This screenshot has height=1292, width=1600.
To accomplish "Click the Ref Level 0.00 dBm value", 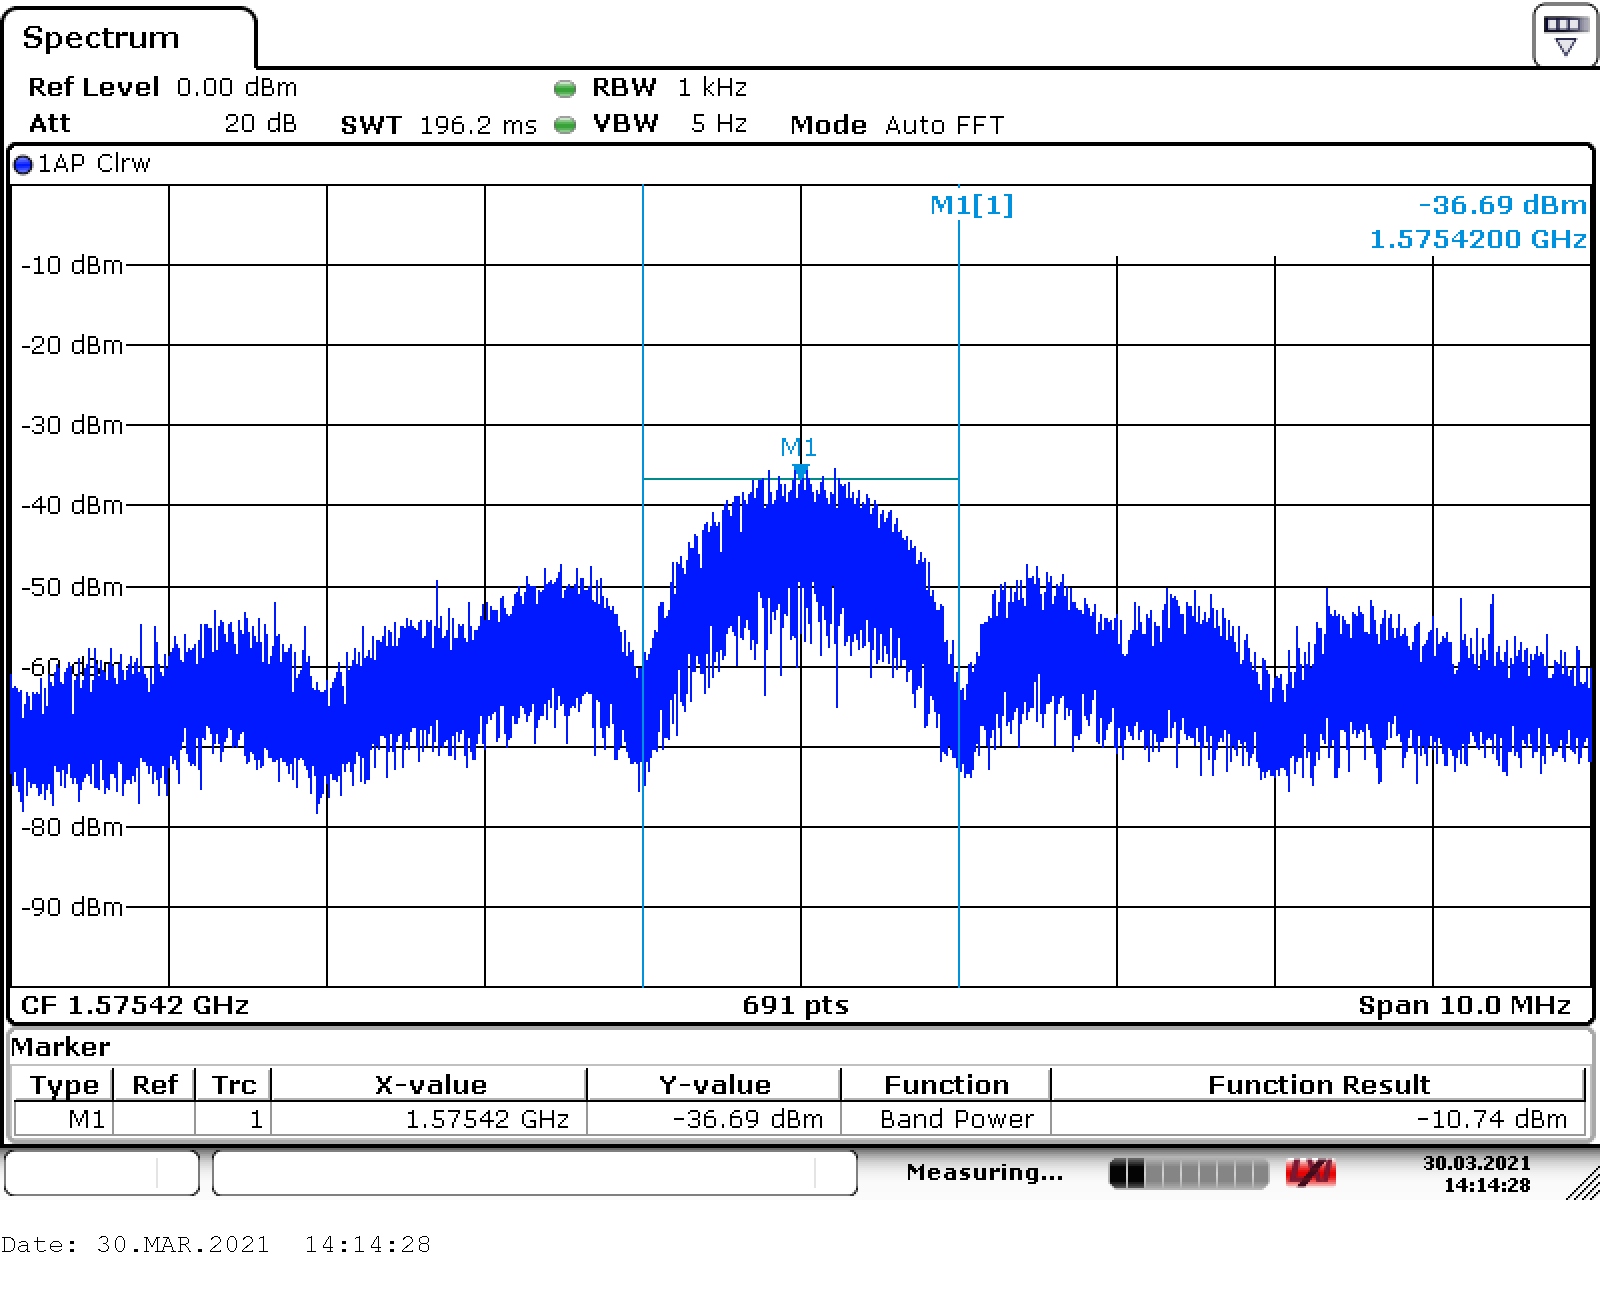I will click(x=236, y=88).
